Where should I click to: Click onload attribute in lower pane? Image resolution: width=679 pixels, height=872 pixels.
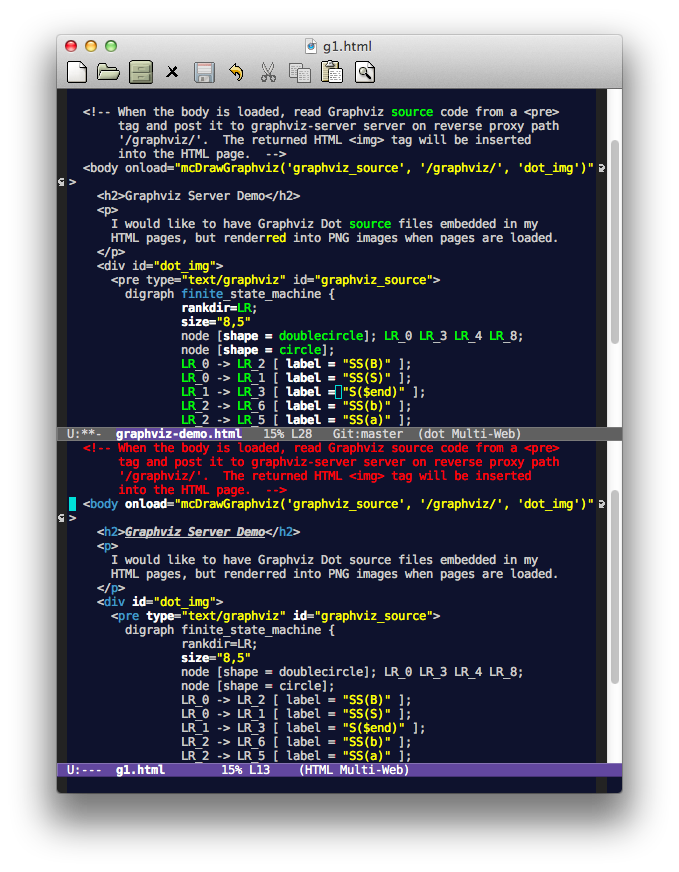(146, 504)
